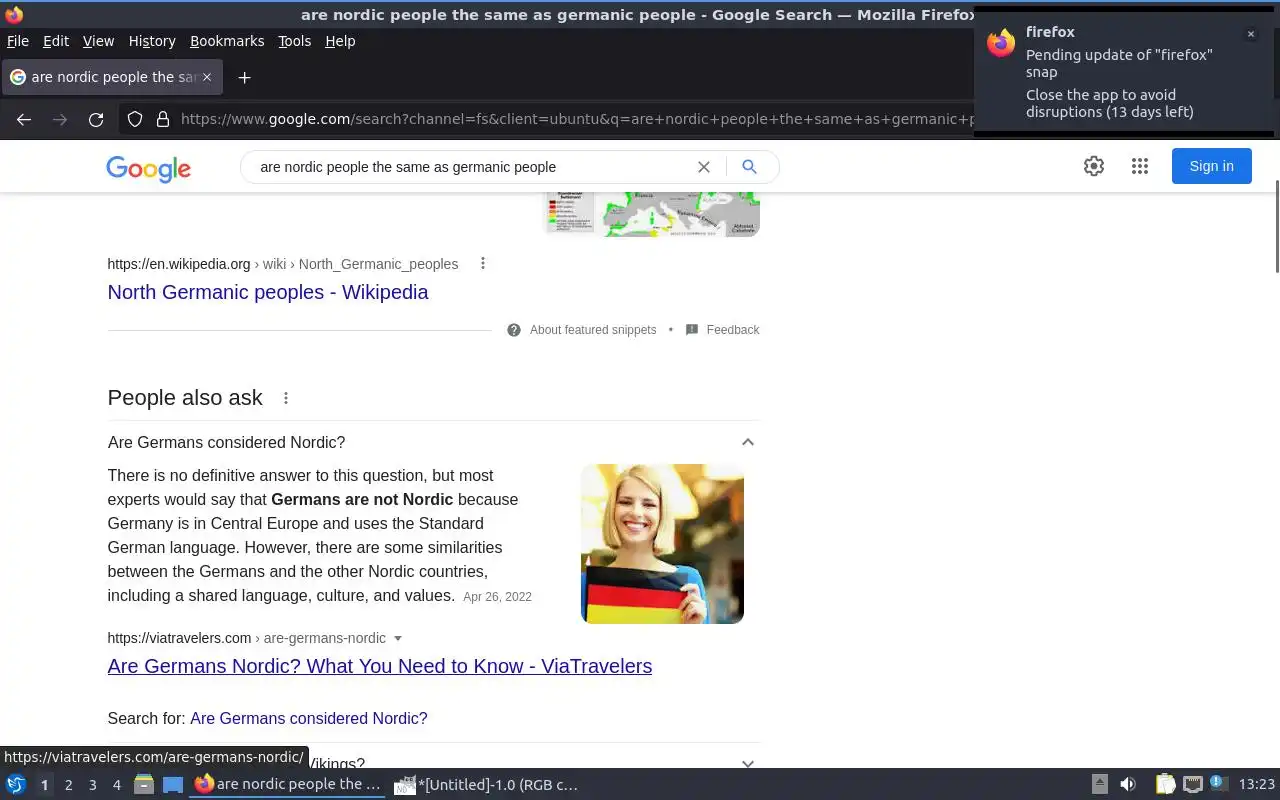The image size is (1280, 800).
Task: Click the About featured snippets help icon
Action: tap(514, 330)
